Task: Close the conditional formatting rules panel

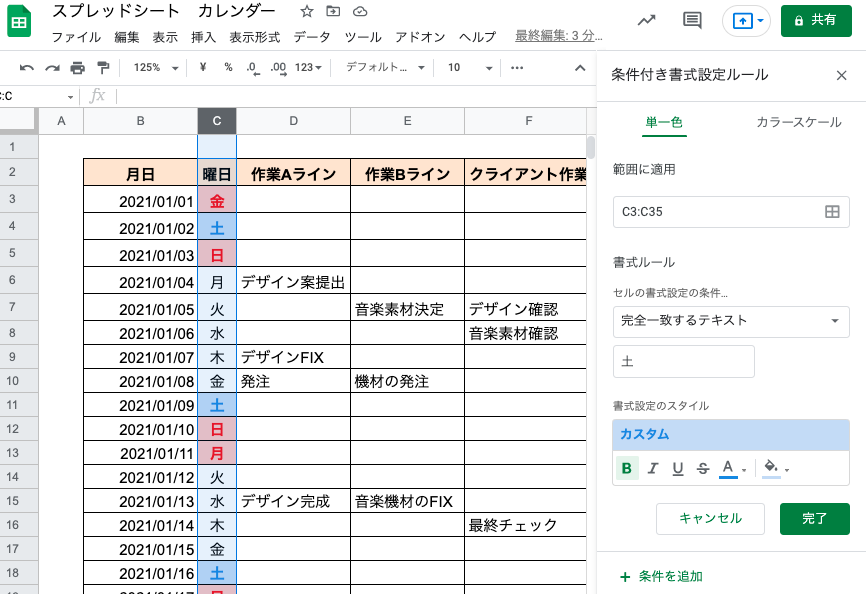Action: [x=841, y=75]
